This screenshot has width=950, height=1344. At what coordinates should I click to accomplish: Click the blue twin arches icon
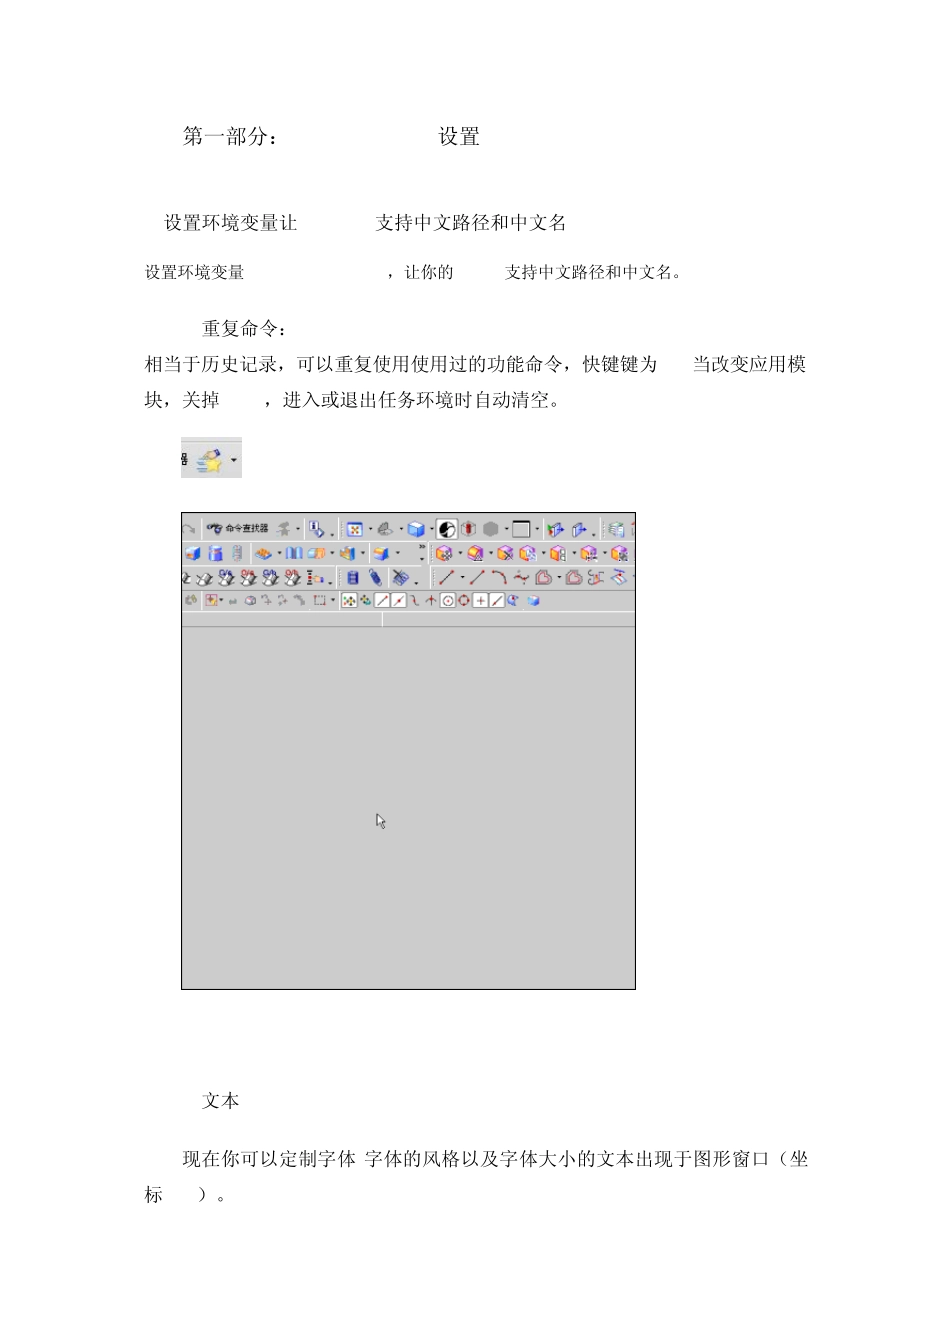click(x=294, y=553)
